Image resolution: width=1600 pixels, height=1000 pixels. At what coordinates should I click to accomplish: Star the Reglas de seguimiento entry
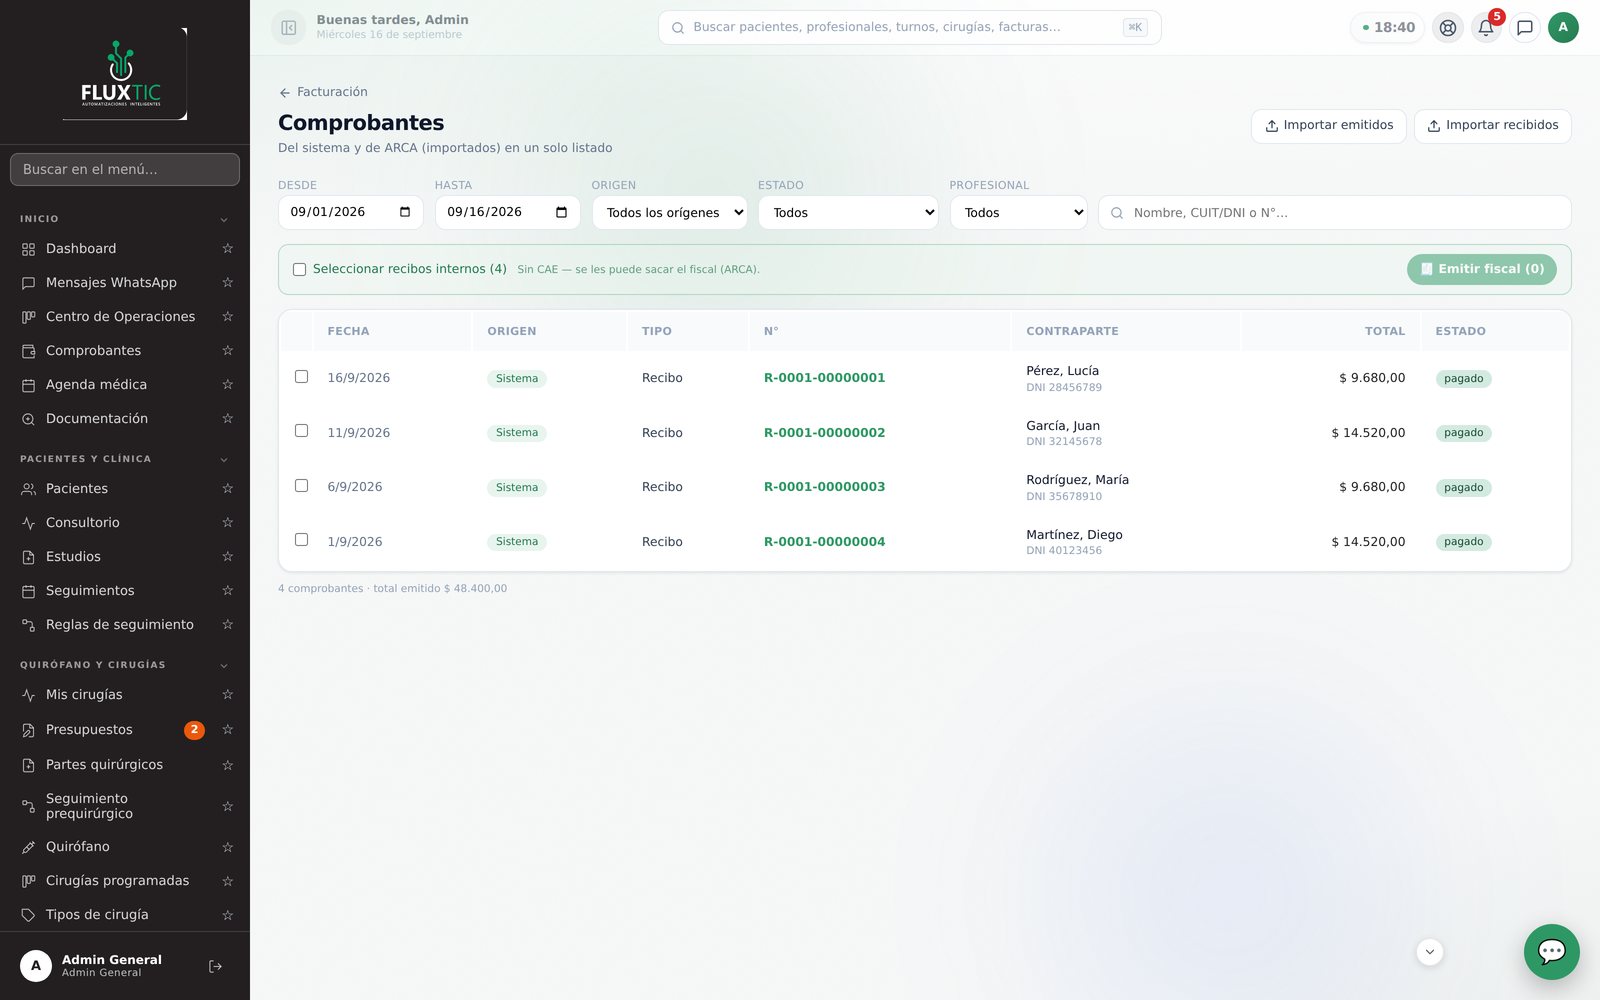pos(227,625)
